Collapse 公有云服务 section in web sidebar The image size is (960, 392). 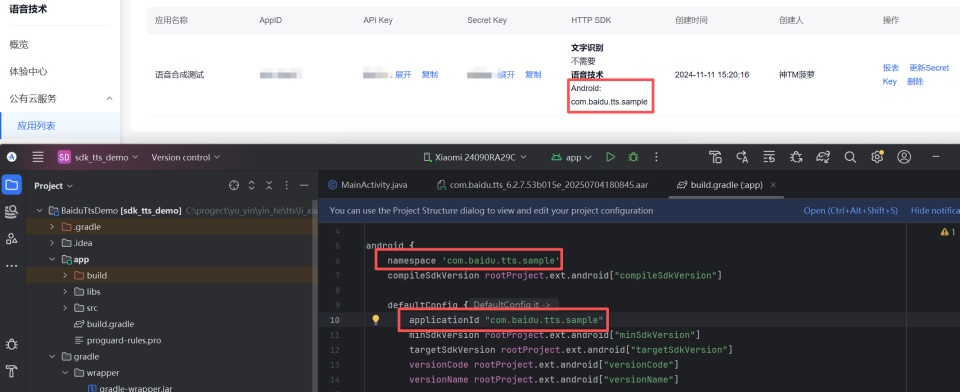pos(110,99)
